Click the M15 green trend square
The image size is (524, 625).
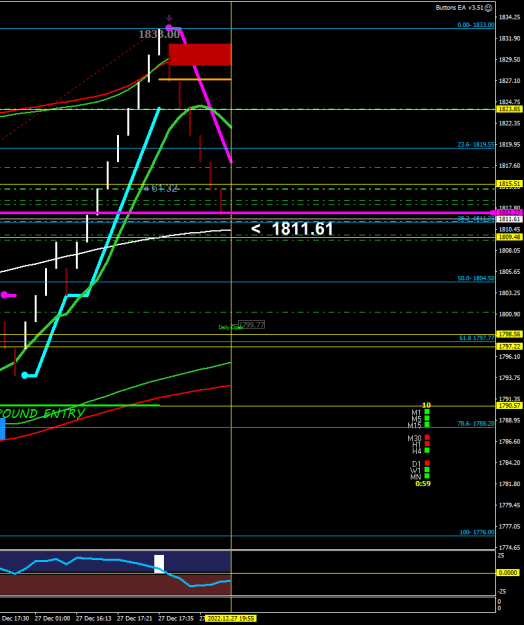427,425
